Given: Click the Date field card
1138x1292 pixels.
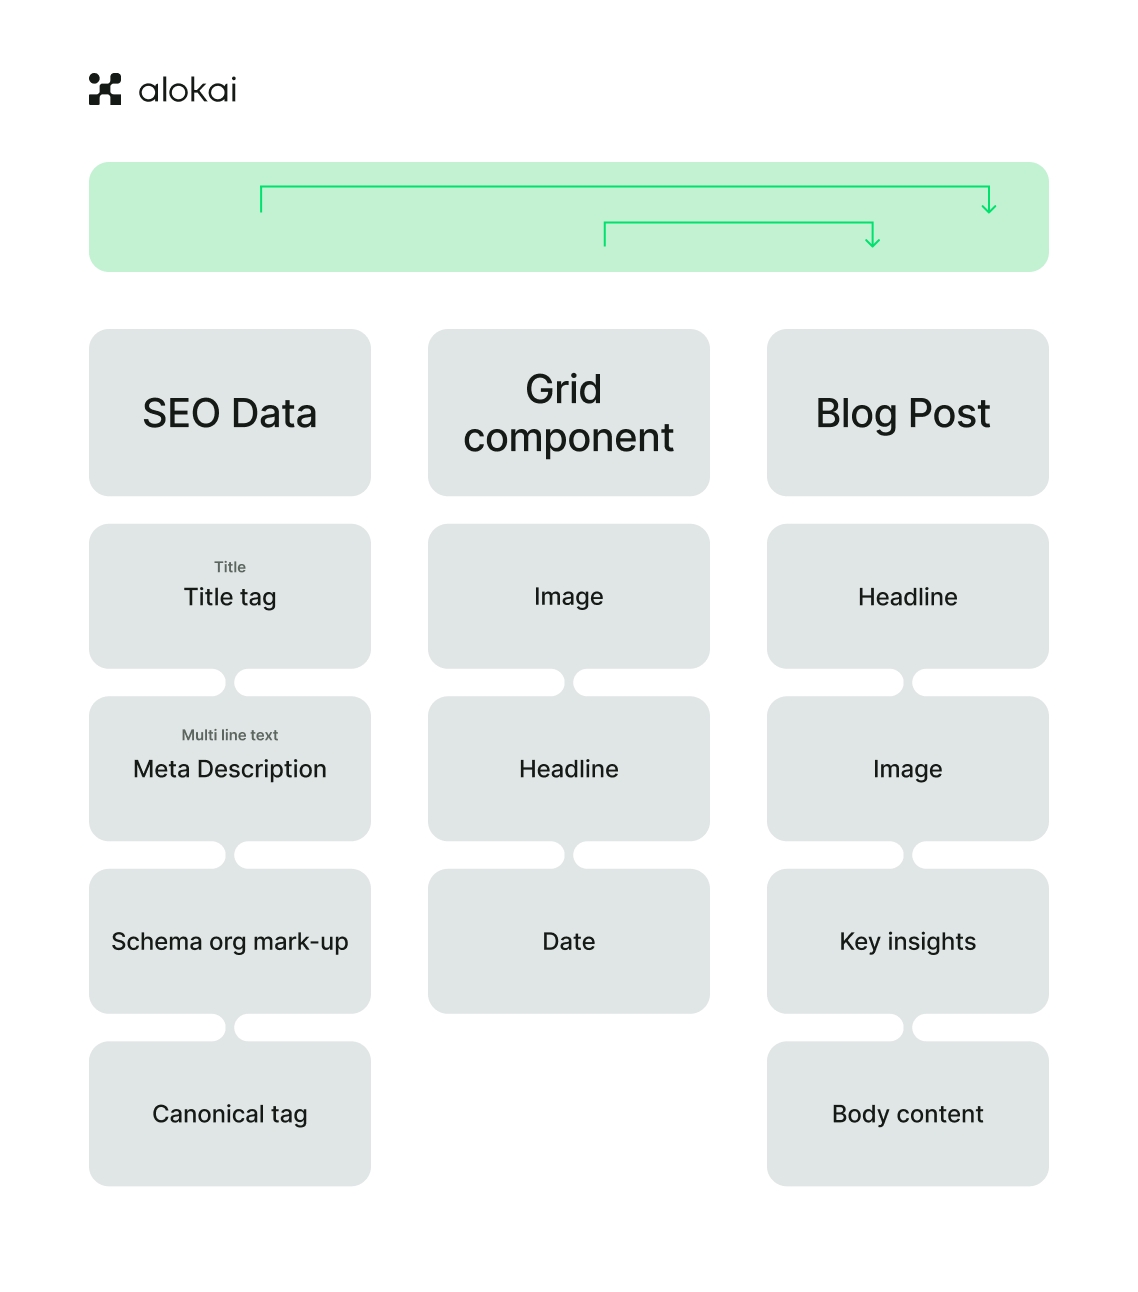Looking at the screenshot, I should tap(568, 941).
